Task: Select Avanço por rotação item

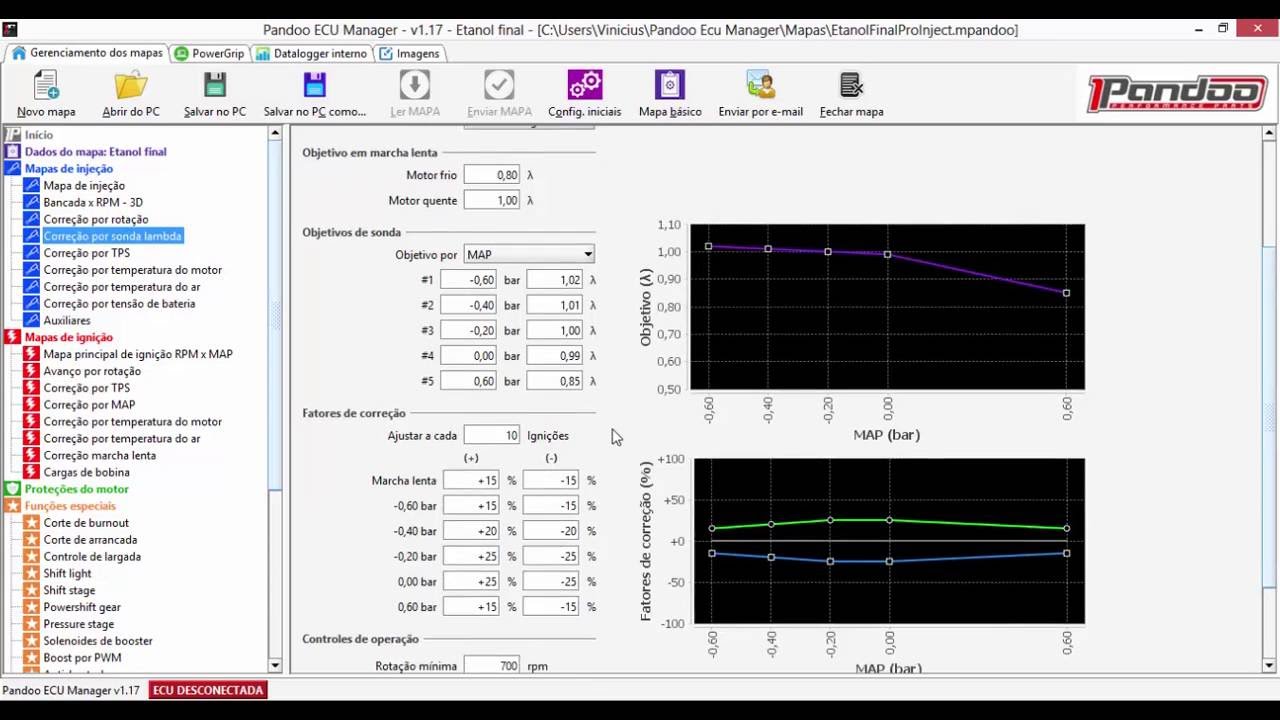Action: [x=92, y=371]
